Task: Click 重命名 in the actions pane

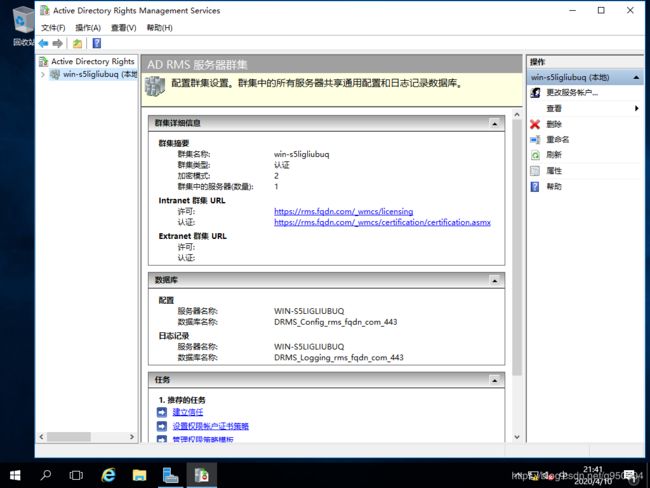Action: (x=558, y=139)
